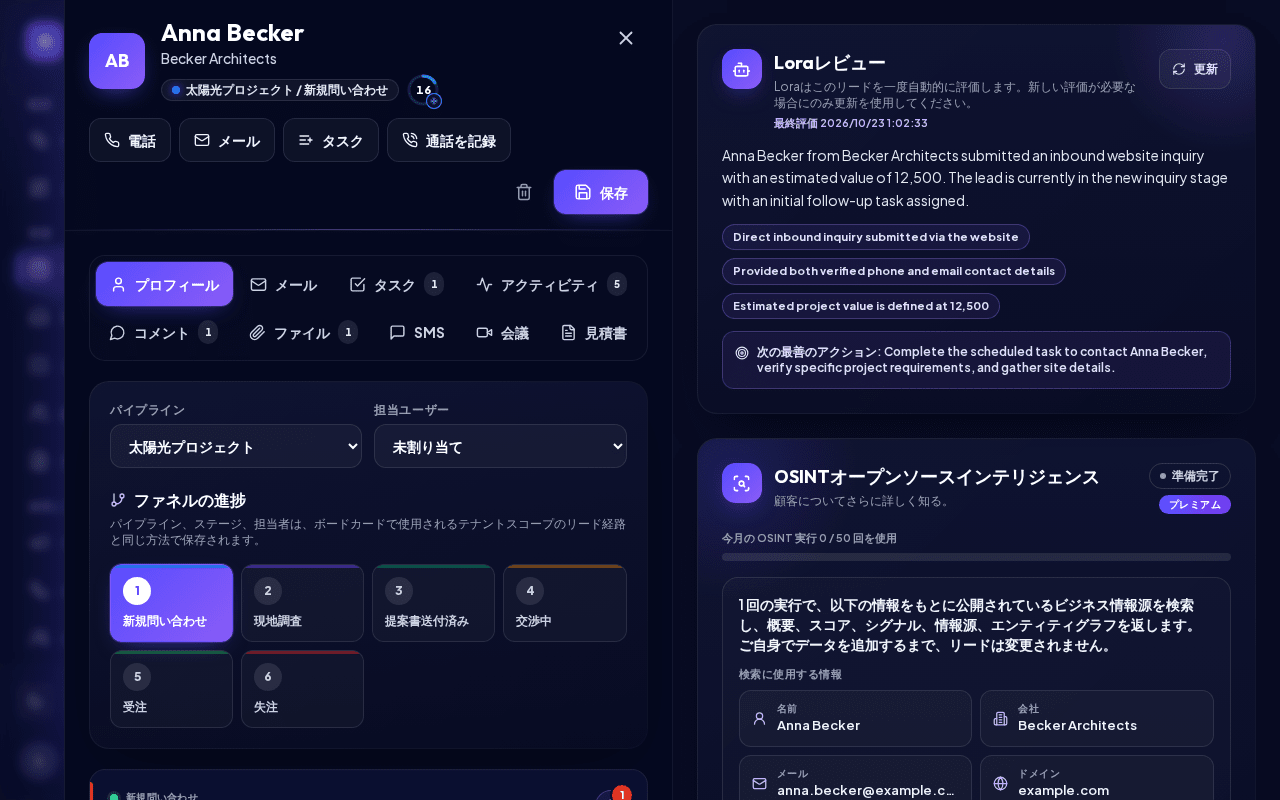Image resolution: width=1280 pixels, height=800 pixels.
Task: Select funnel stage 3 提案書送付済み
Action: (433, 603)
